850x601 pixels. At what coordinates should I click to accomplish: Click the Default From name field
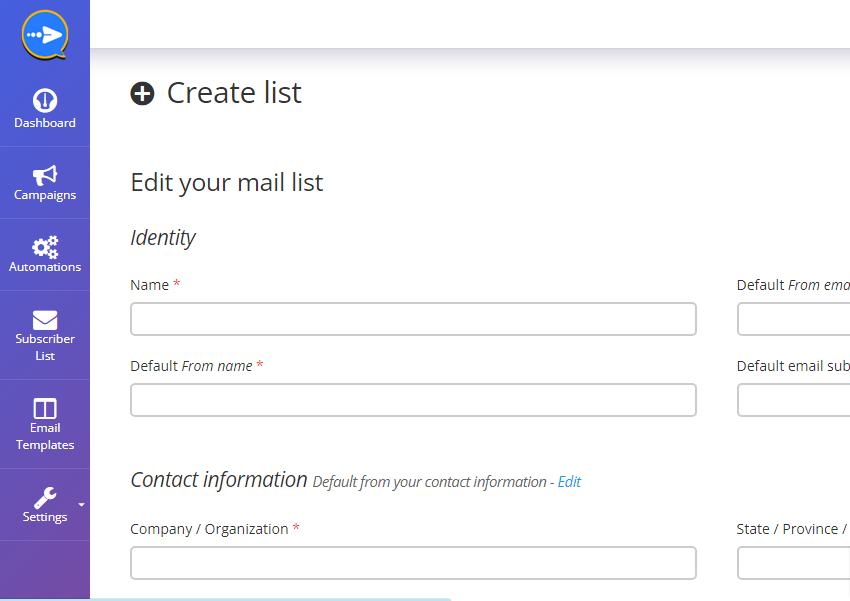click(413, 400)
